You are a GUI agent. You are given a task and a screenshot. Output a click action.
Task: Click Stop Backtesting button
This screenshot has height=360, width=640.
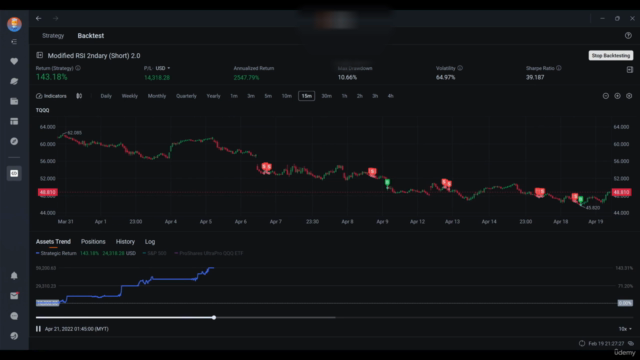coord(611,56)
